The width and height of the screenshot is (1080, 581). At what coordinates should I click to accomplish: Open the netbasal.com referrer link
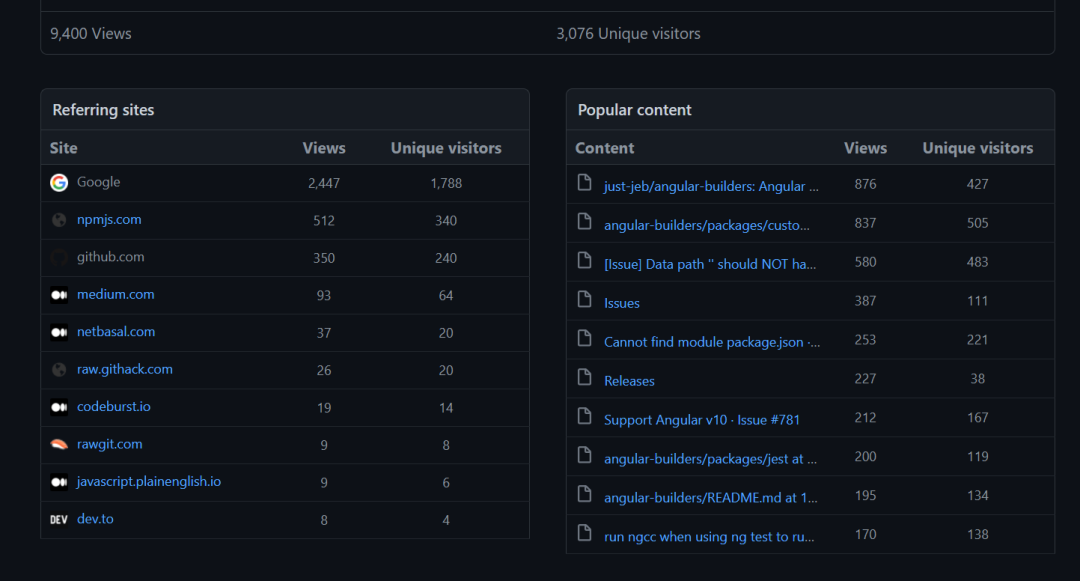[116, 332]
